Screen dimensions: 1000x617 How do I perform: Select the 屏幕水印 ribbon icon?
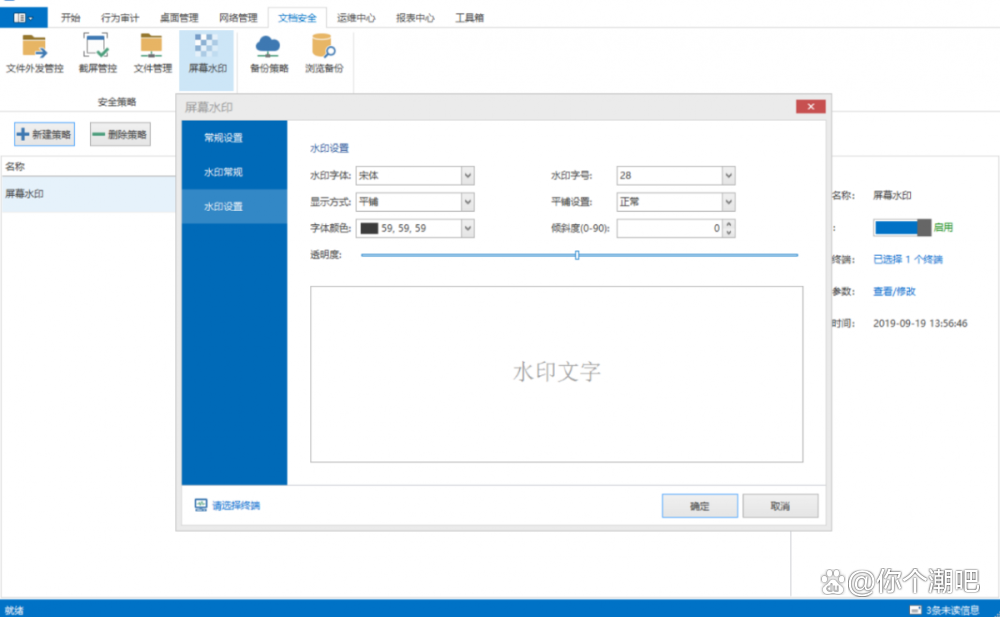click(x=207, y=47)
